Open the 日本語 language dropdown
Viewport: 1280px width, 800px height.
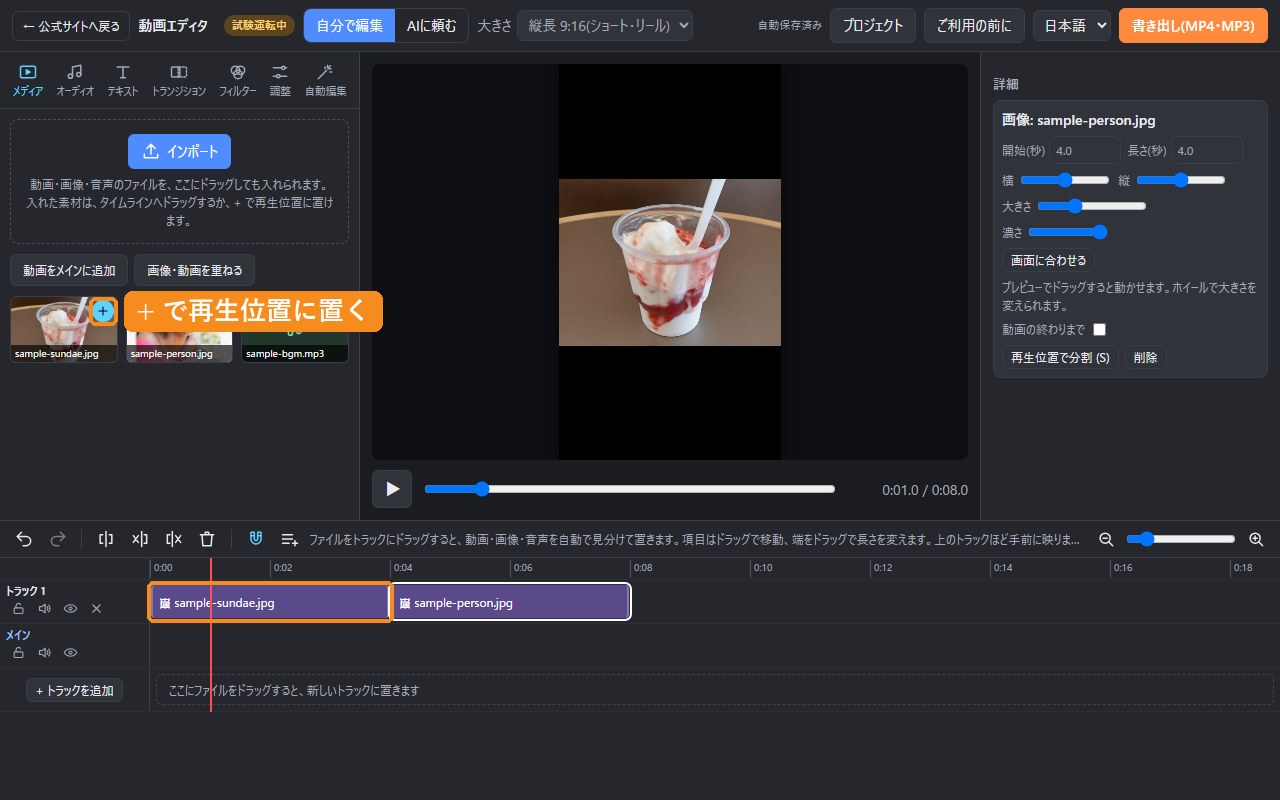click(x=1071, y=26)
